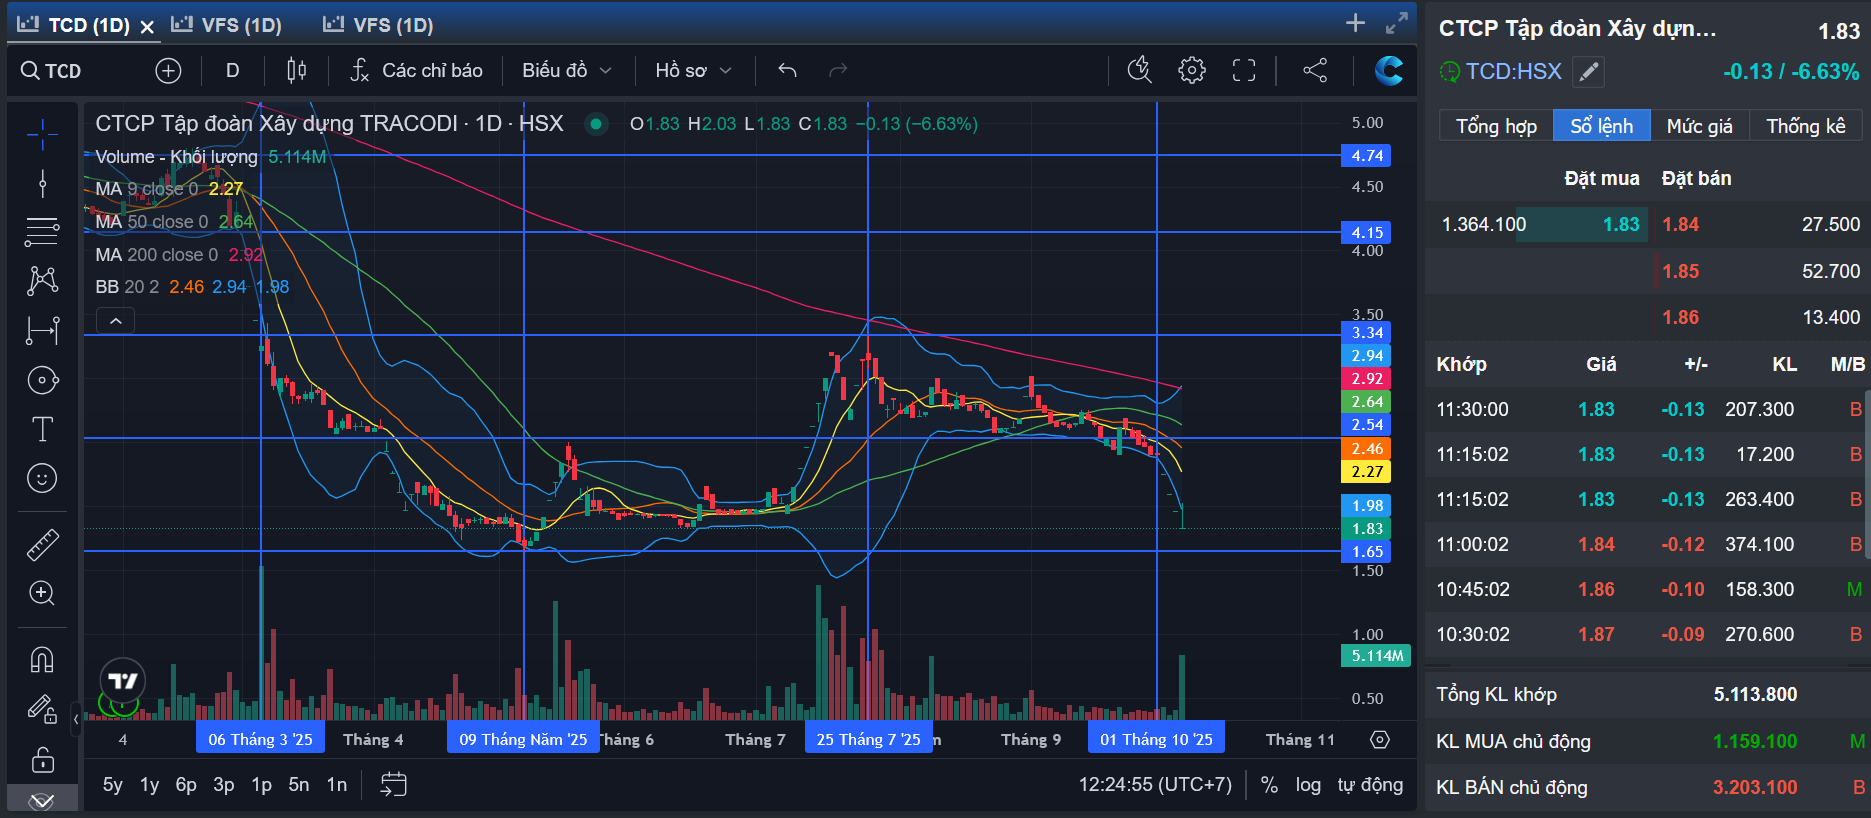Open symbol search for TCD
Image resolution: width=1871 pixels, height=818 pixels.
point(51,71)
